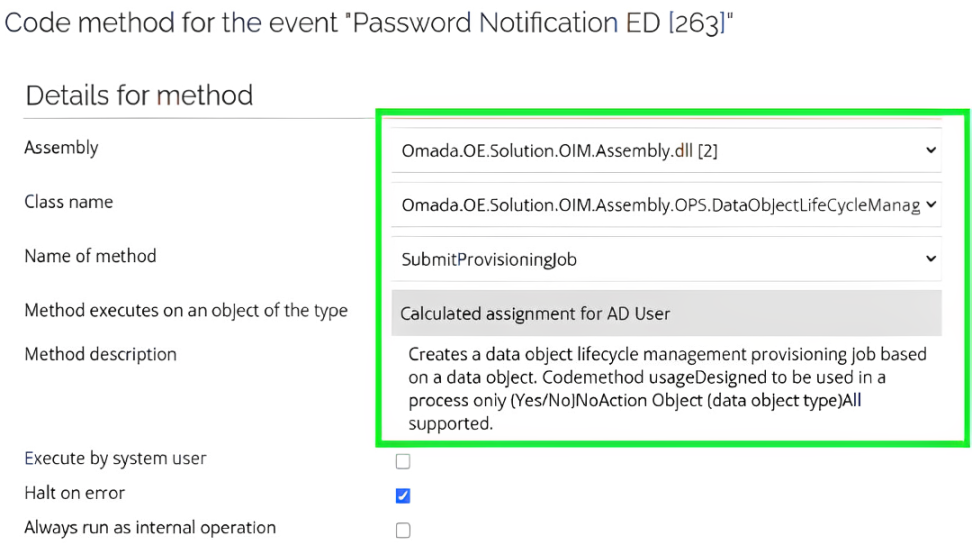
Task: Click the Assembly field label
Action: pos(61,148)
